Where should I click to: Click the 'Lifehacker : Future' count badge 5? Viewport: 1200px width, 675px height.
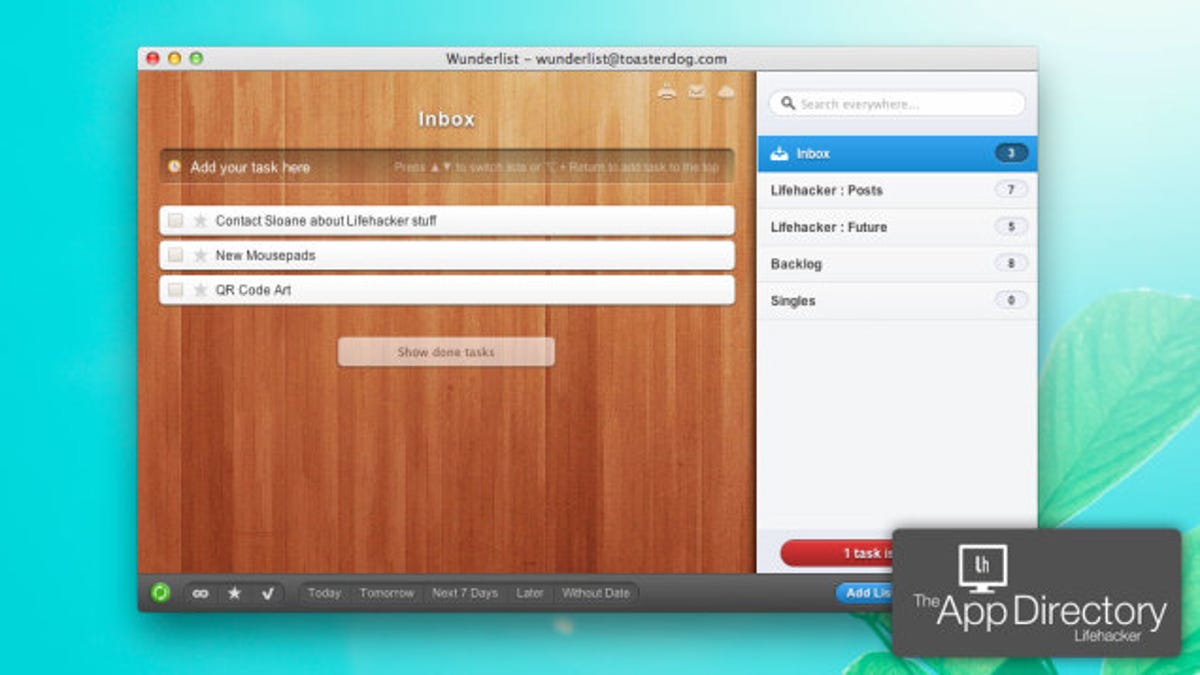pos(1011,227)
